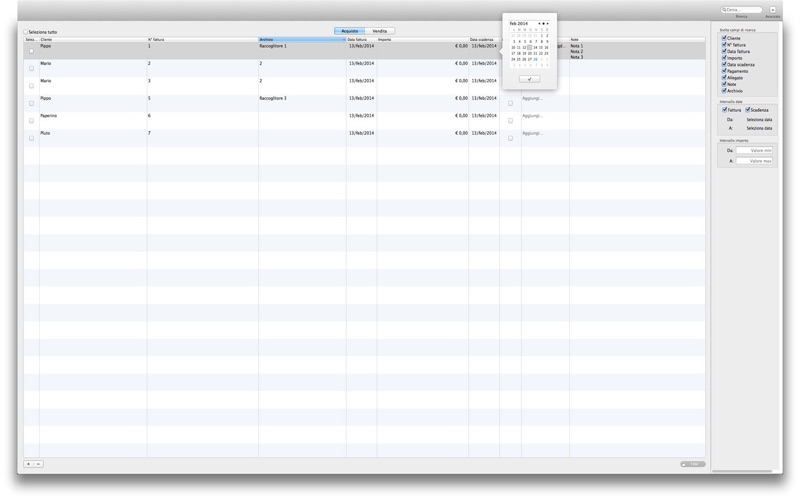Confirm date with the checkmark button
The height and width of the screenshot is (500, 800).
[530, 79]
